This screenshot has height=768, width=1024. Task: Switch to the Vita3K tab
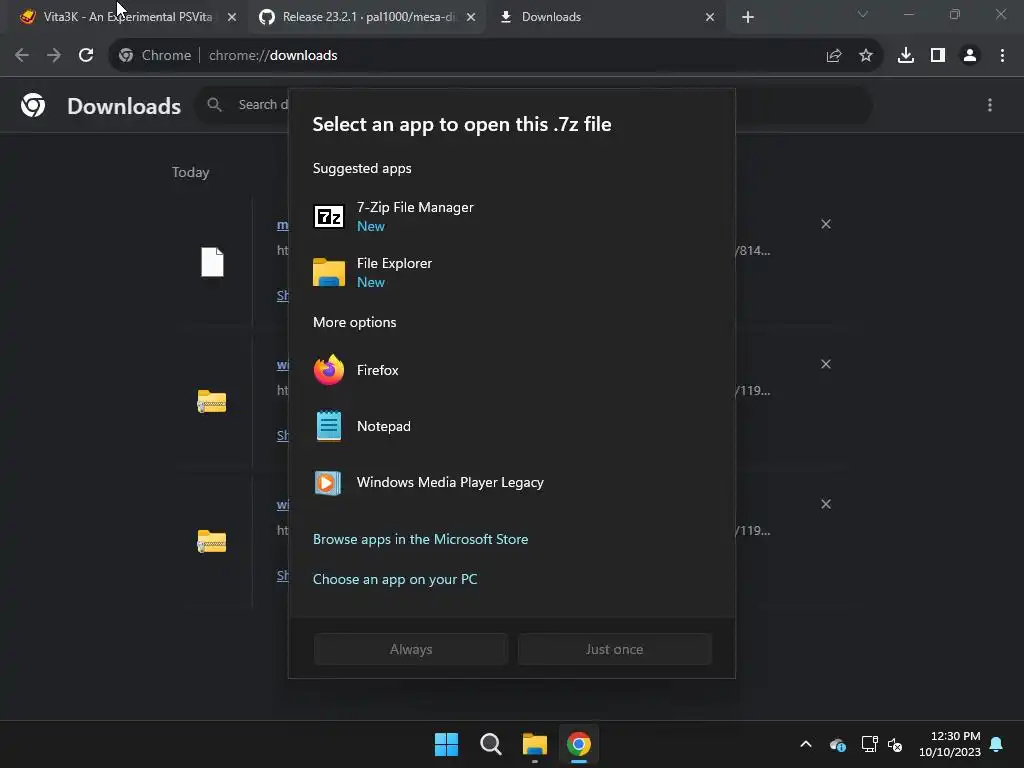[128, 17]
